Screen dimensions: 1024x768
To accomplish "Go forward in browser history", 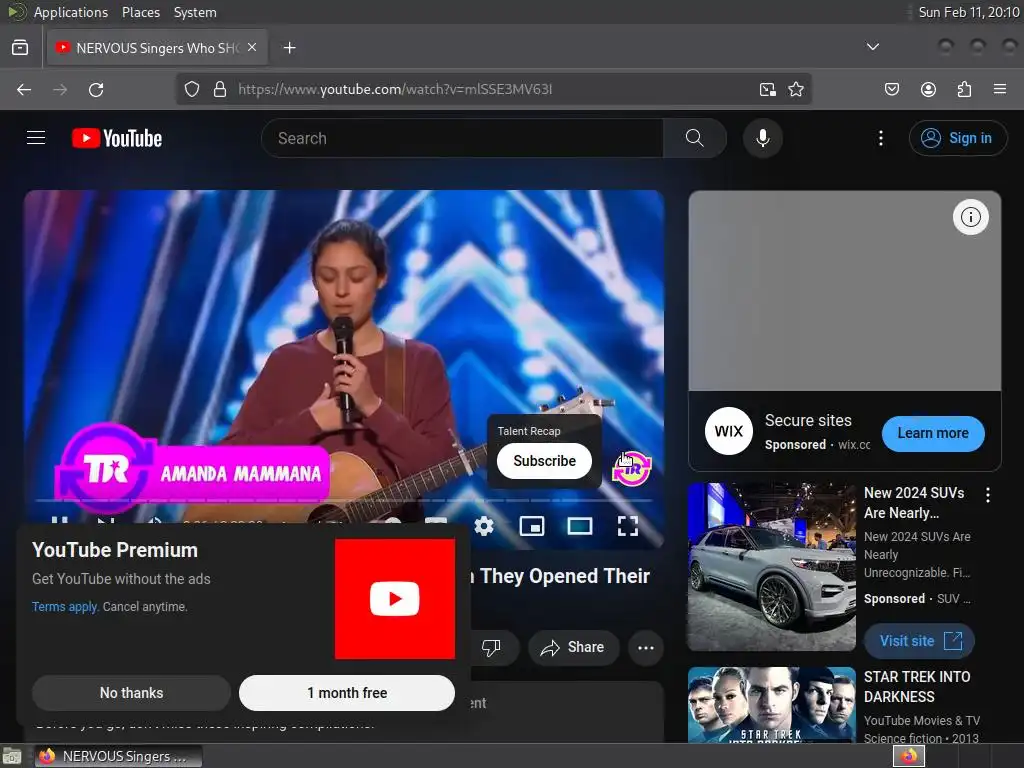I will point(60,89).
